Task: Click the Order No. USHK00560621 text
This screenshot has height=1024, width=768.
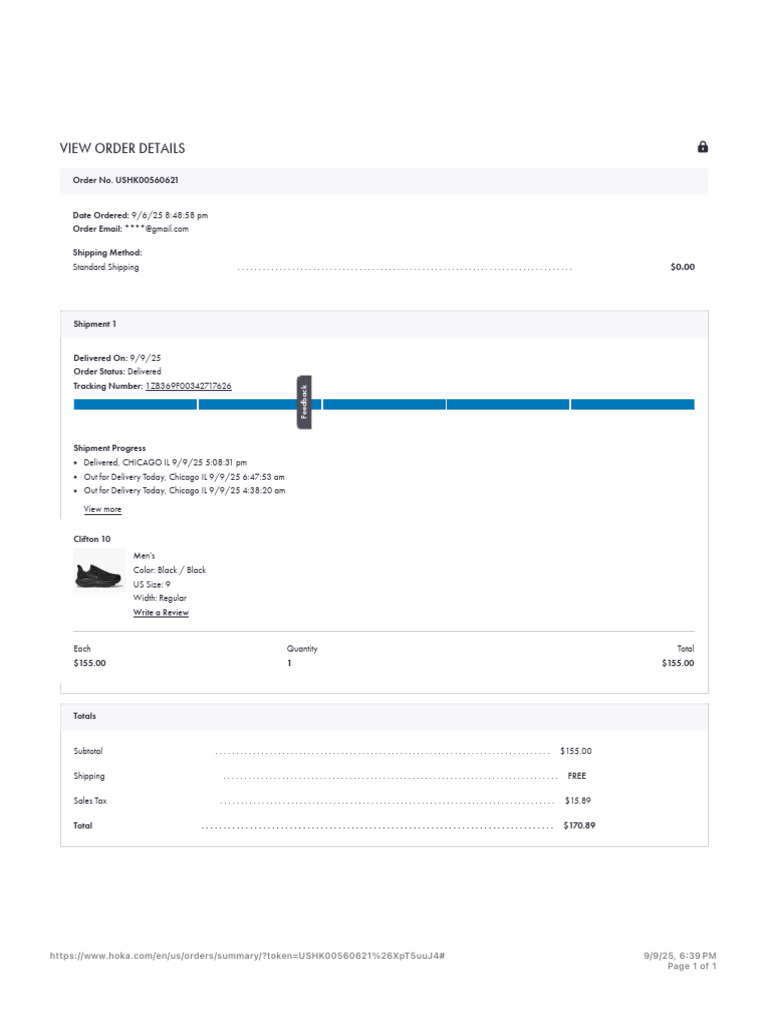Action: 125,180
